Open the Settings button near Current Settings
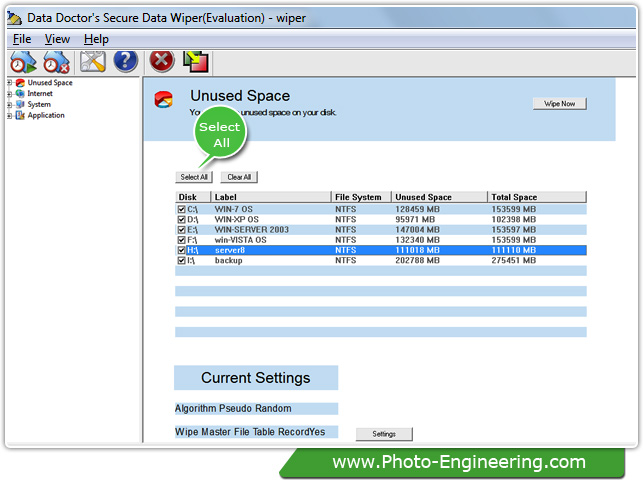Image resolution: width=643 pixels, height=480 pixels. [x=384, y=434]
